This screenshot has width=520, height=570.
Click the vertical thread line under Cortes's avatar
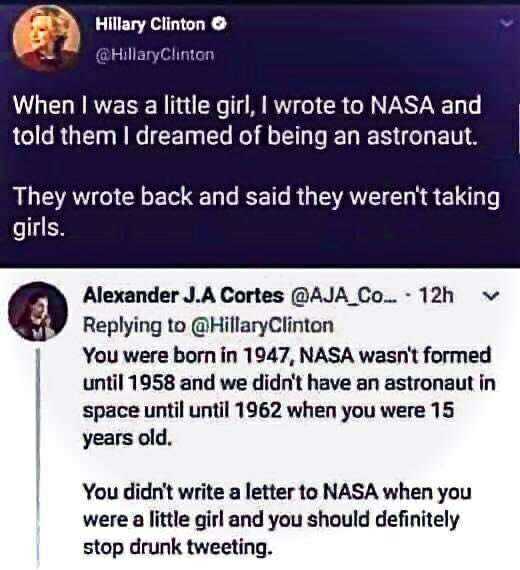click(38, 457)
